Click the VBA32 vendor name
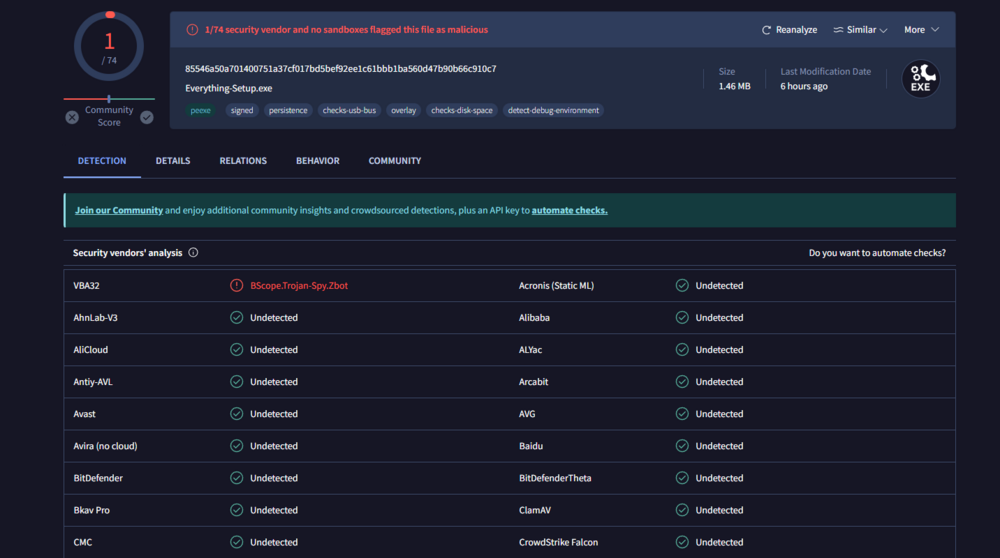Viewport: 1000px width, 558px height. click(86, 286)
